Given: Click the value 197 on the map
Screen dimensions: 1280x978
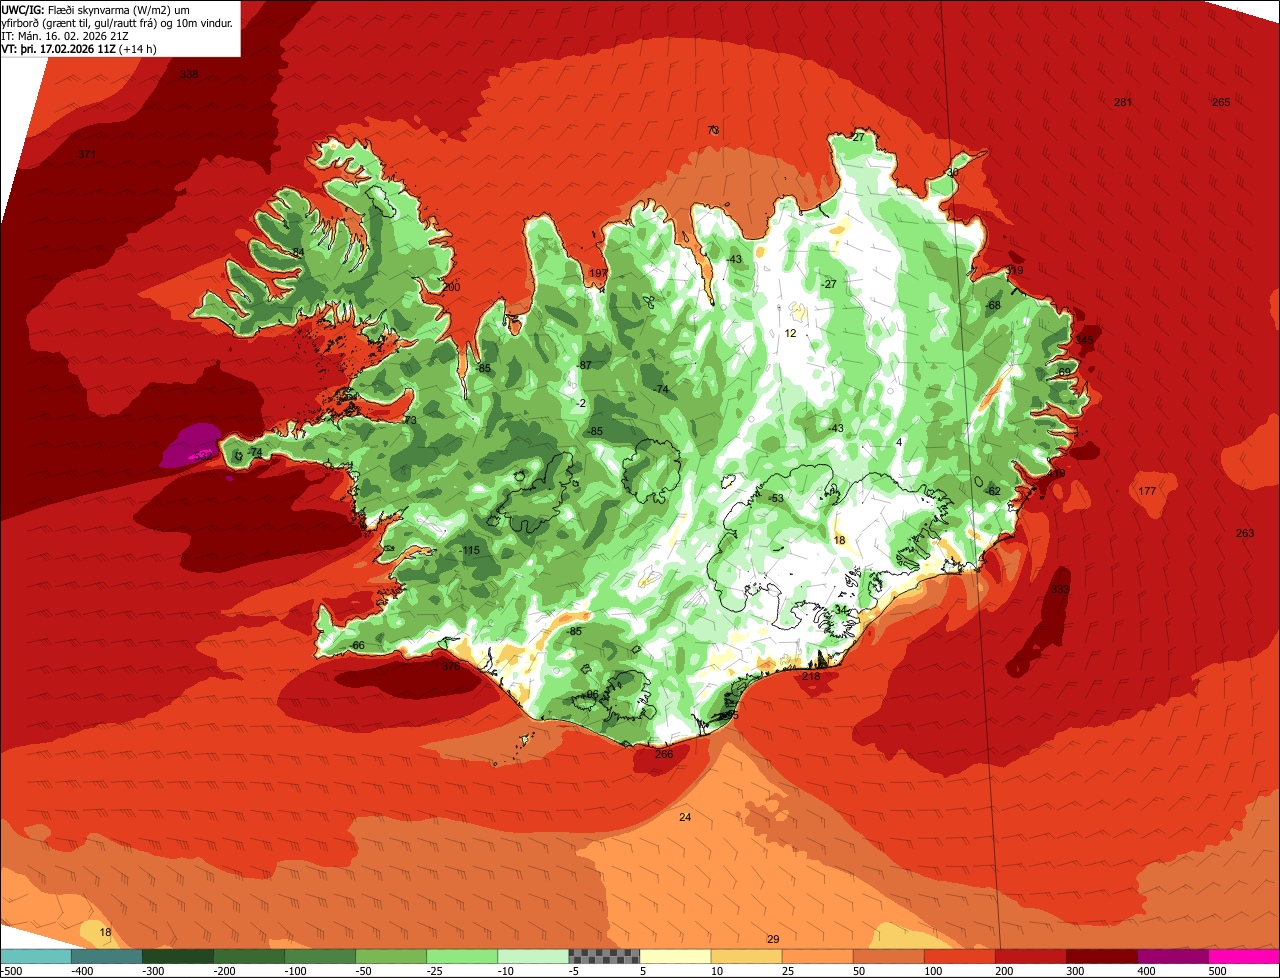Looking at the screenshot, I should click(599, 274).
